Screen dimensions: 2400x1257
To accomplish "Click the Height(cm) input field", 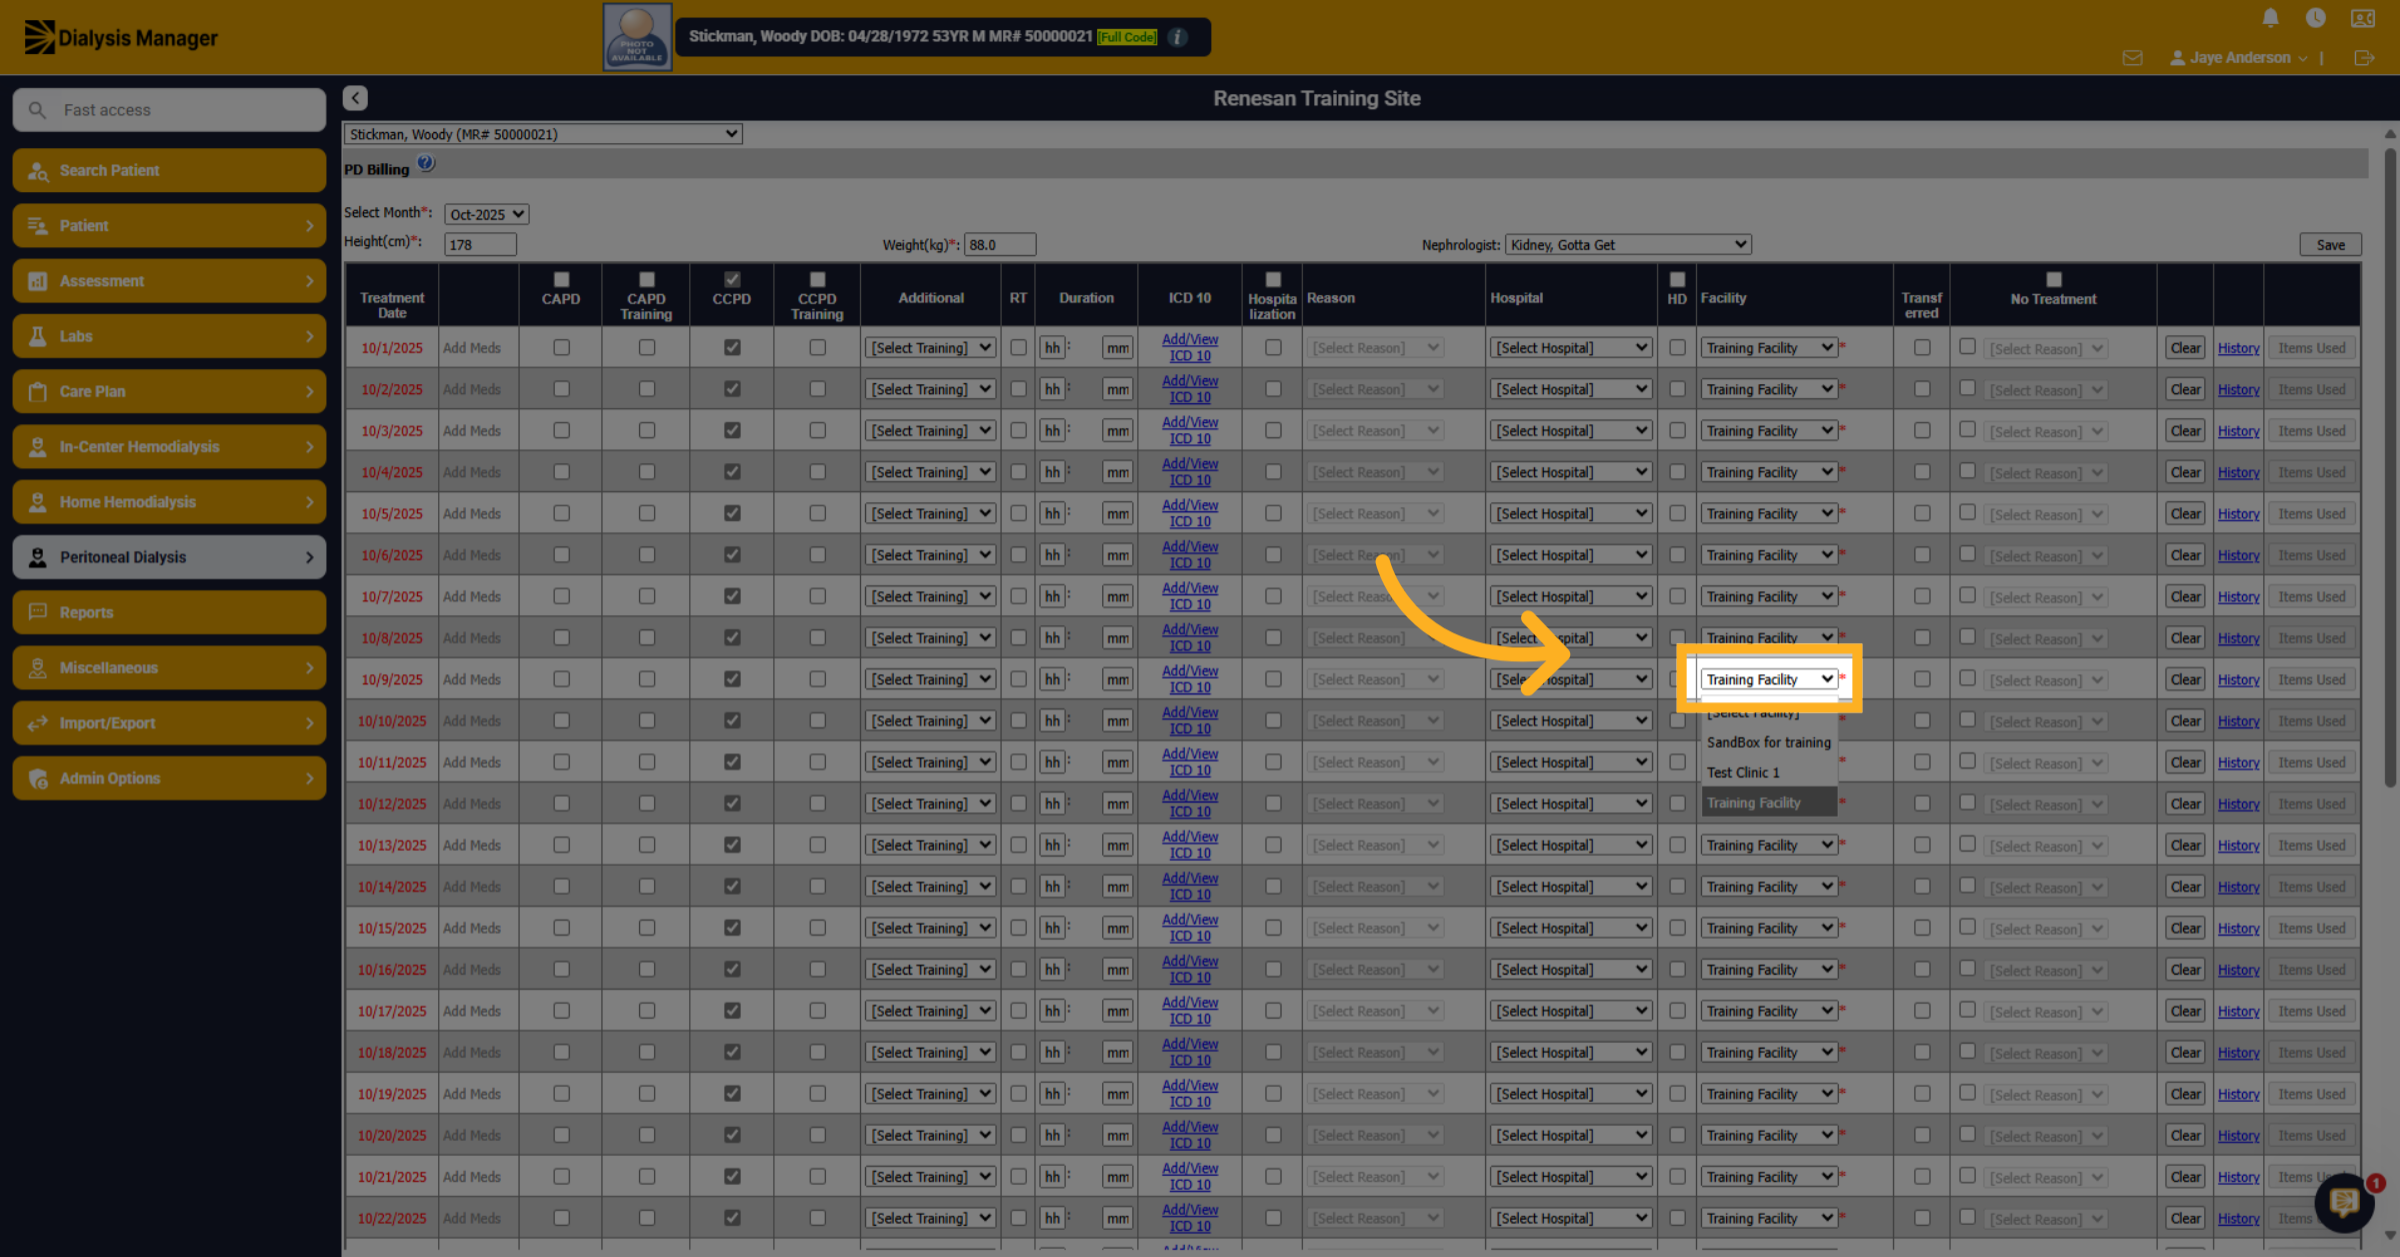I will tap(480, 244).
